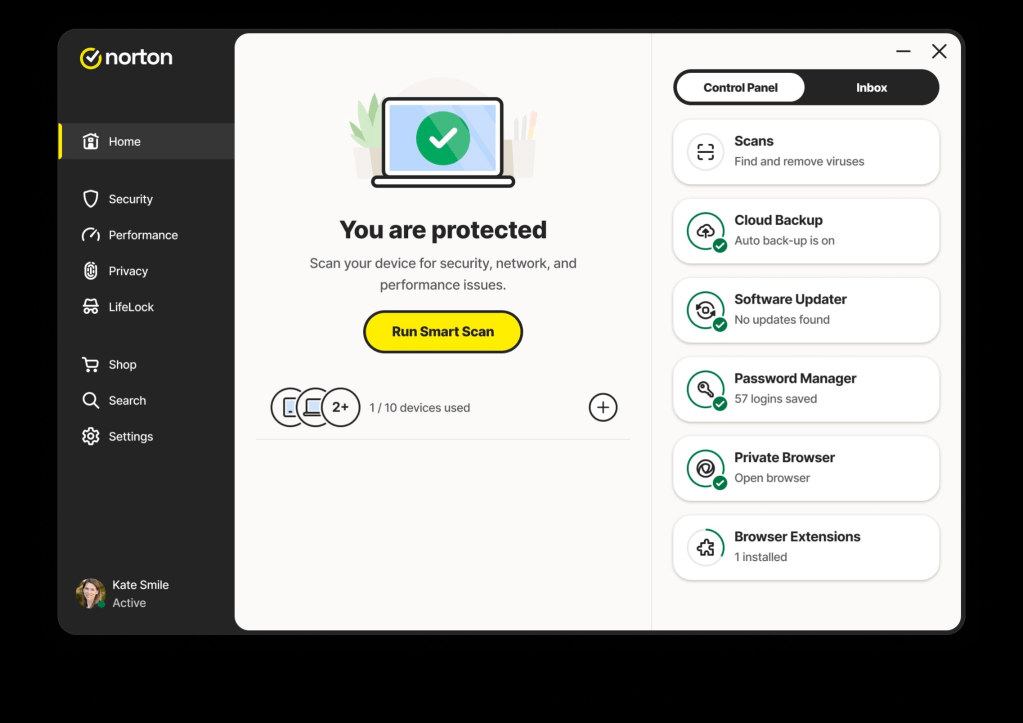Click 'Find and remove viruses' text
Screen dimensions: 1023x723
(x=799, y=161)
